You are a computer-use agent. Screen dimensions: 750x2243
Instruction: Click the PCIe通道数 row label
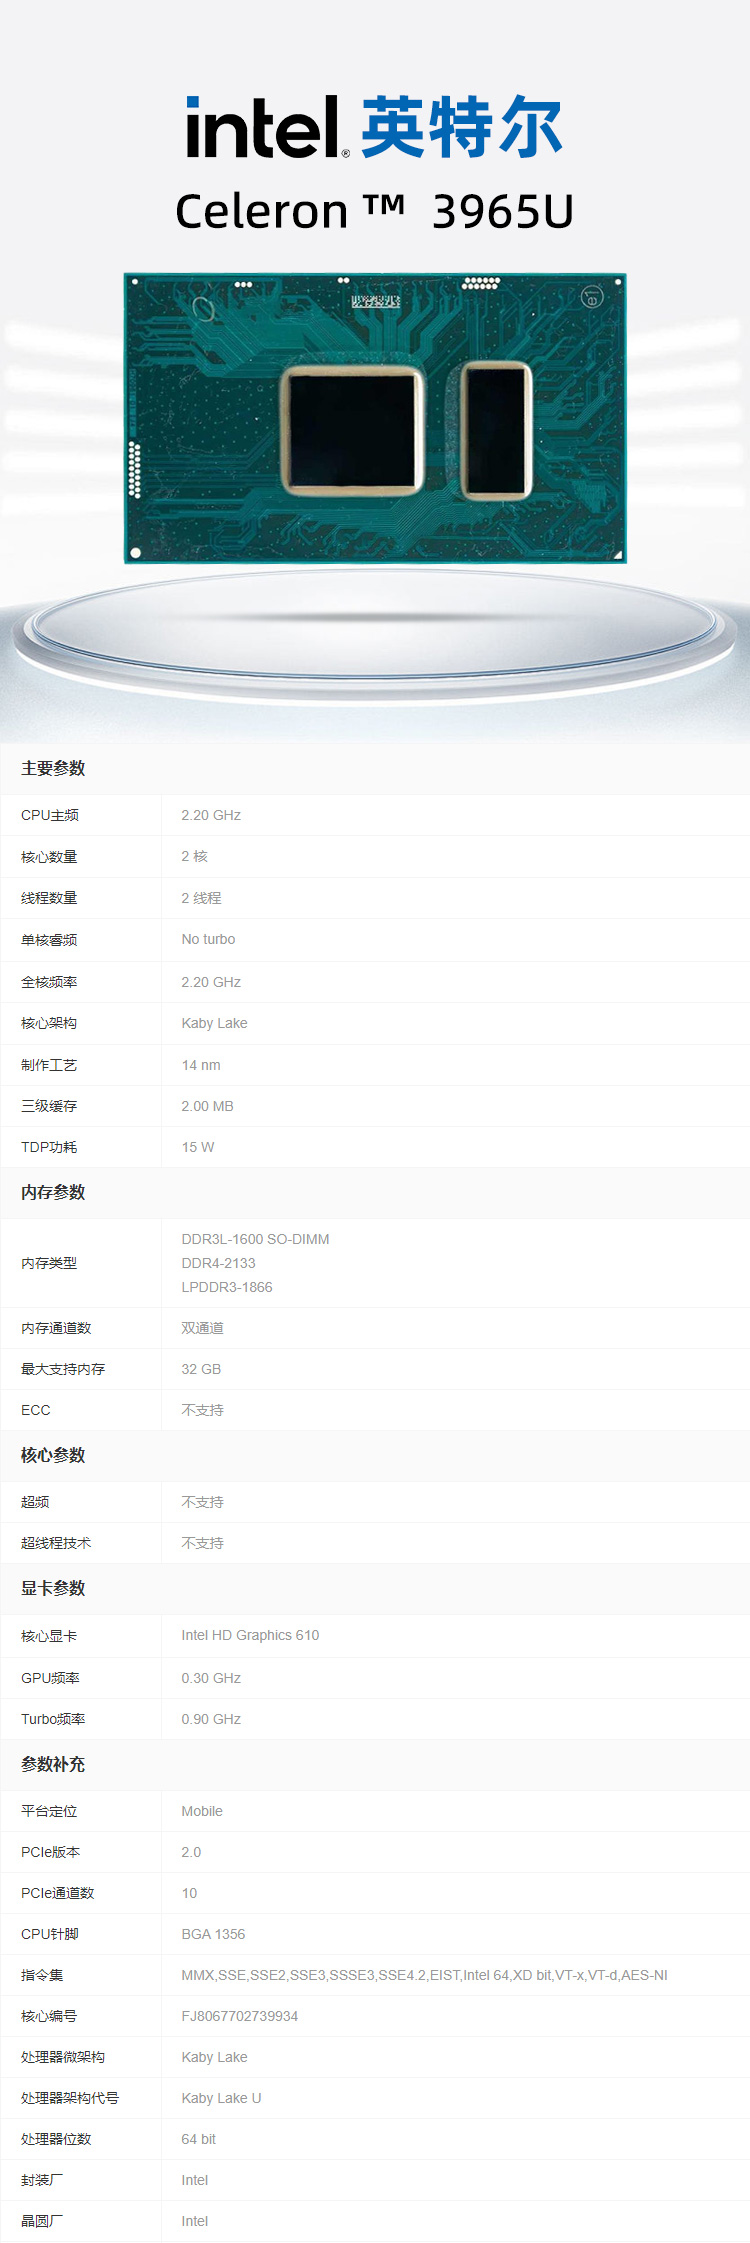click(x=58, y=1893)
